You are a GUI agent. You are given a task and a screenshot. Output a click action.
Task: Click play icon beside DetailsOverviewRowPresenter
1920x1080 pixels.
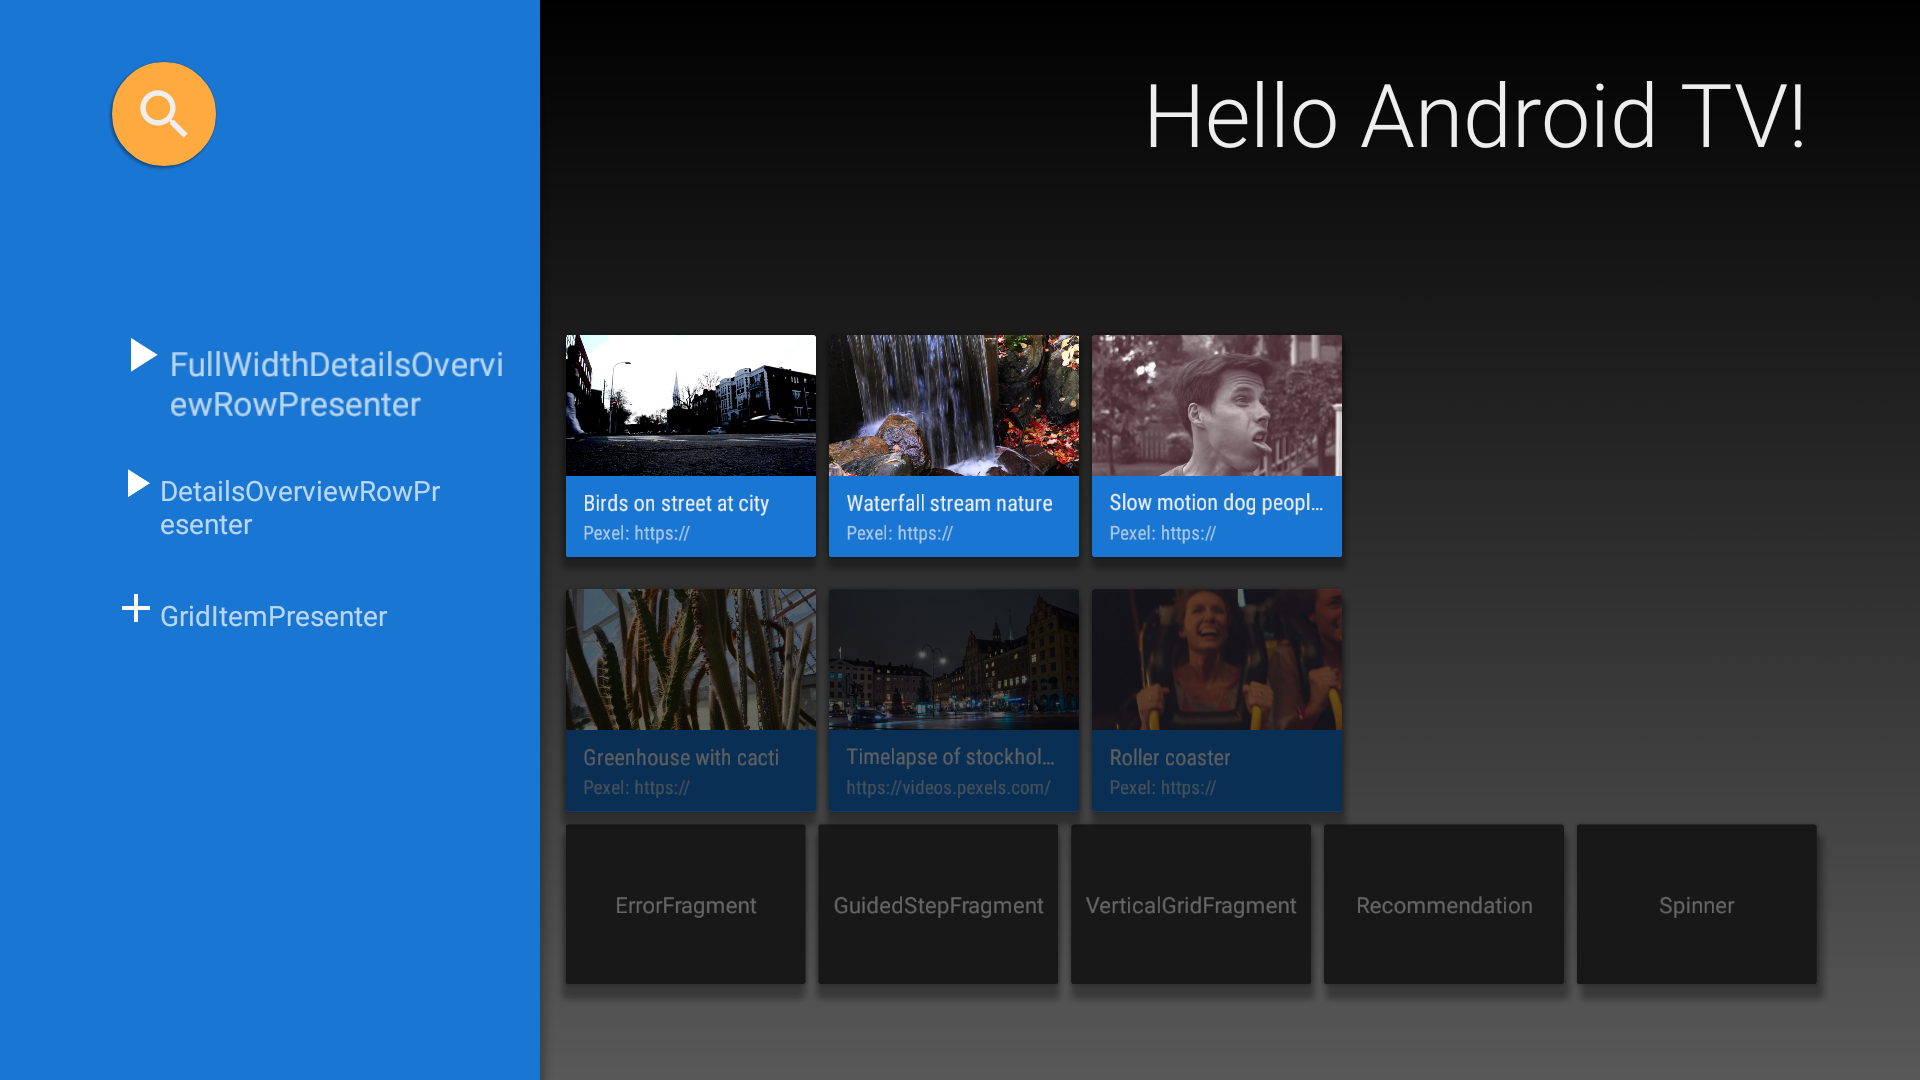point(138,484)
